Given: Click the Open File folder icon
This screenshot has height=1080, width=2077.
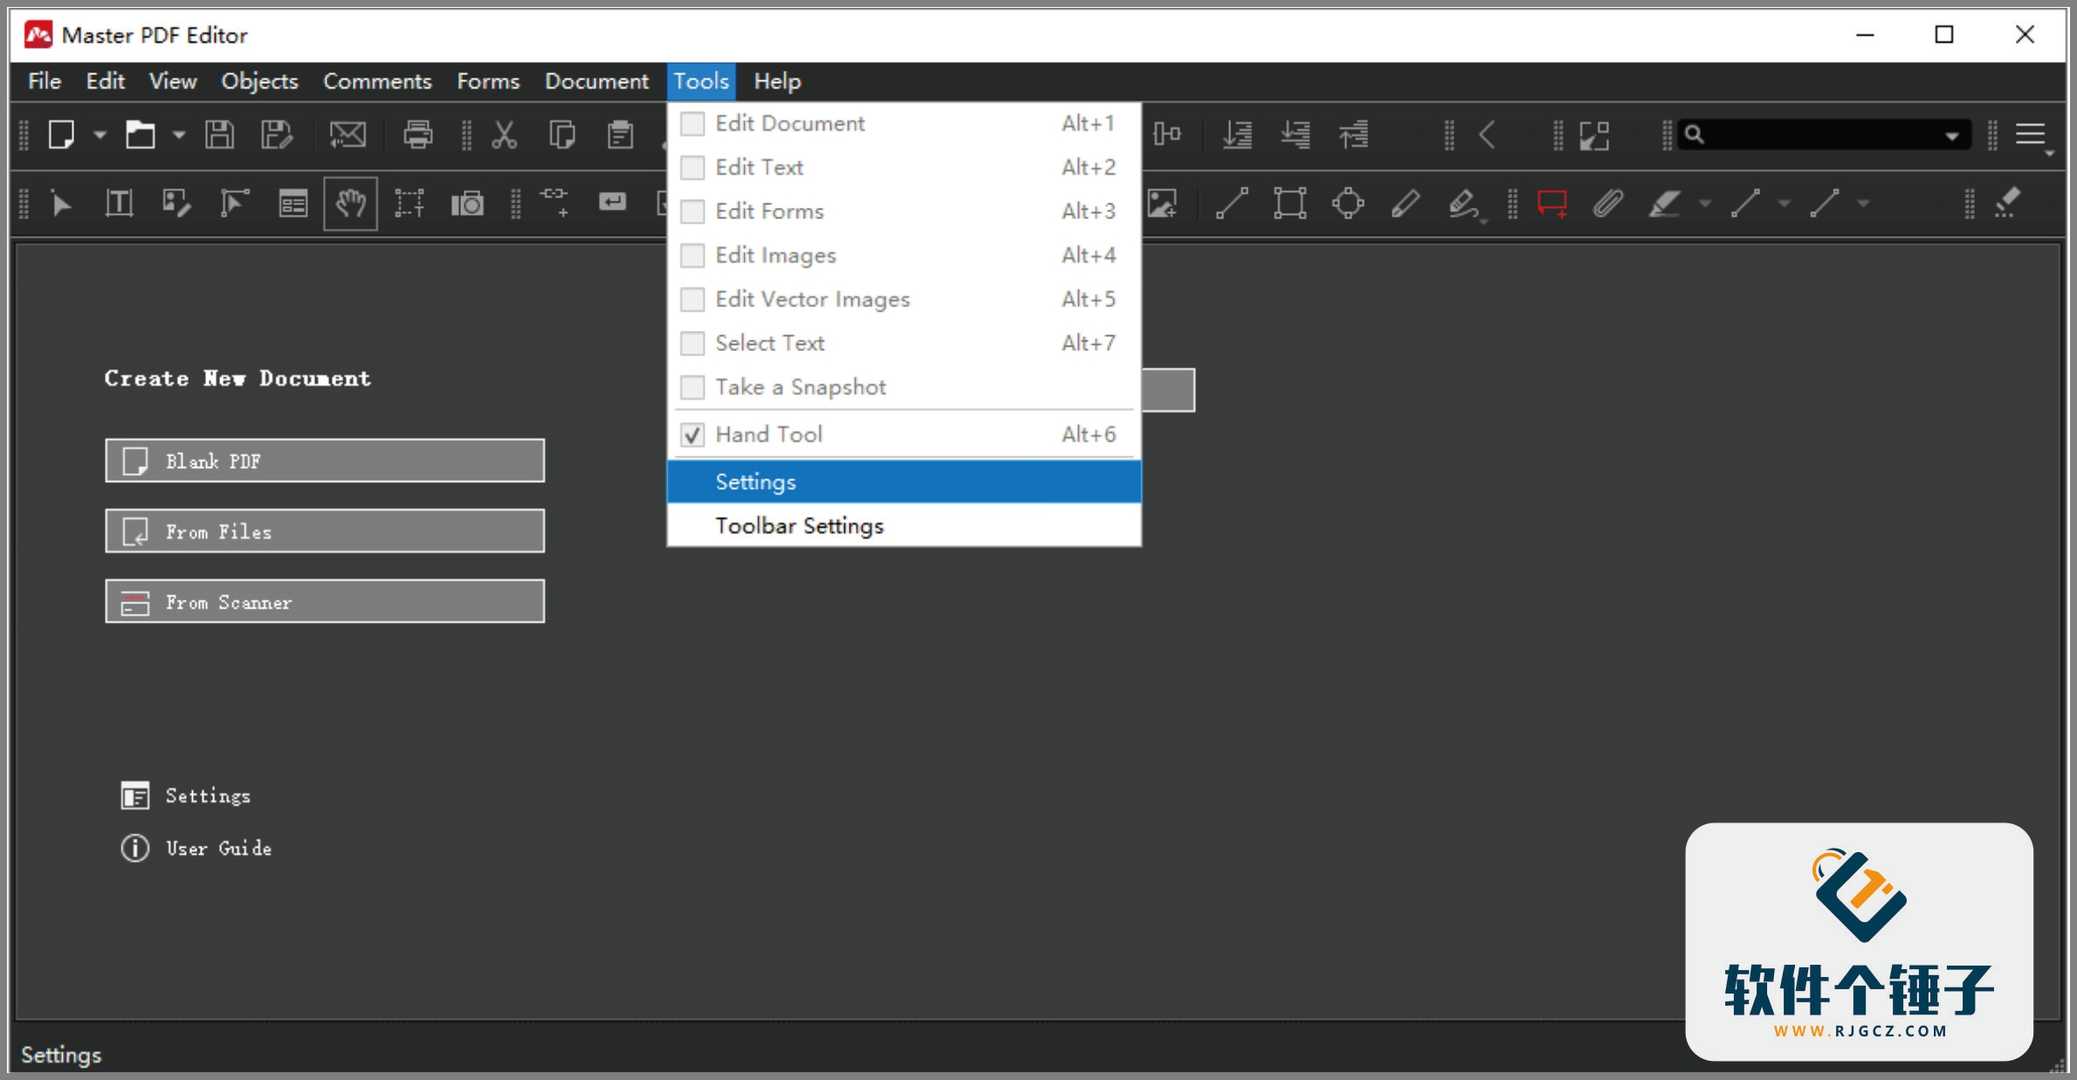Looking at the screenshot, I should (140, 135).
